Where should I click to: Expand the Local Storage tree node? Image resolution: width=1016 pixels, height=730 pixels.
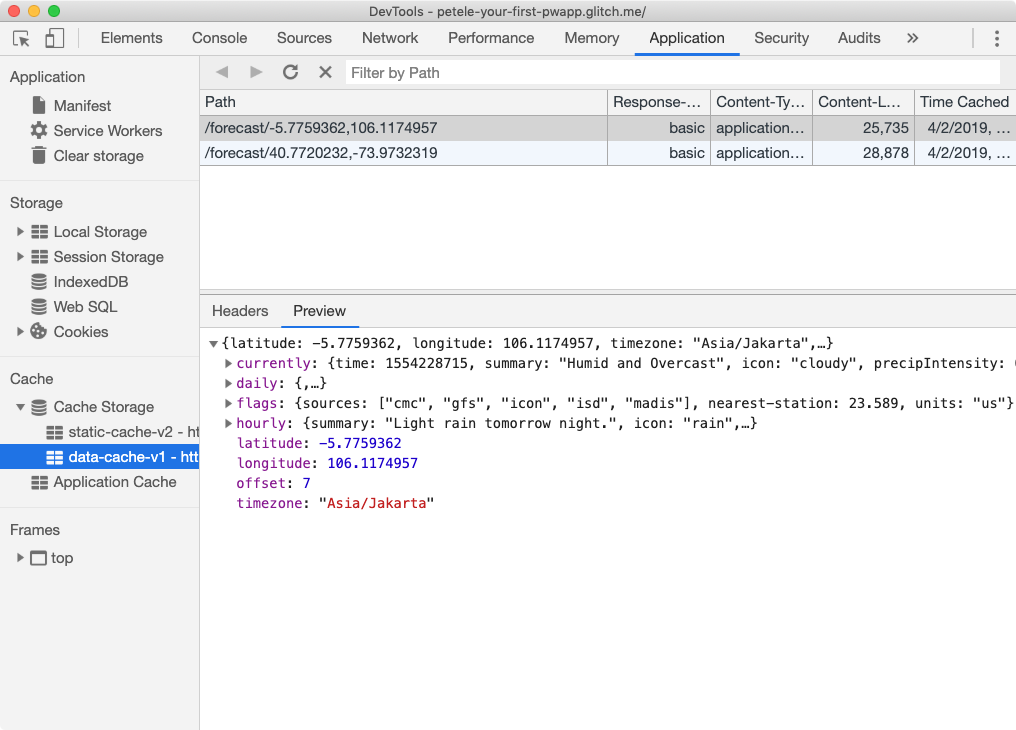pyautogui.click(x=20, y=232)
